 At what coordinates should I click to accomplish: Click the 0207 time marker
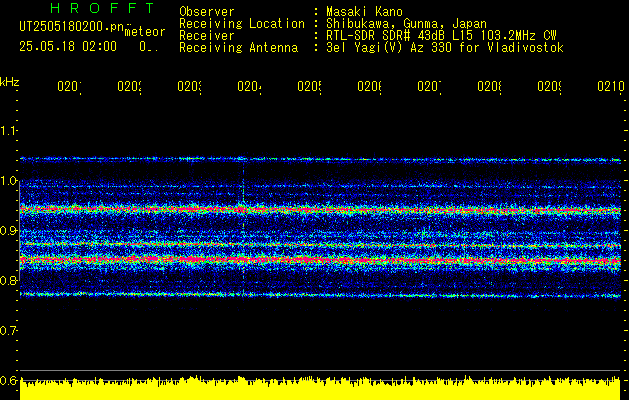[x=429, y=86]
